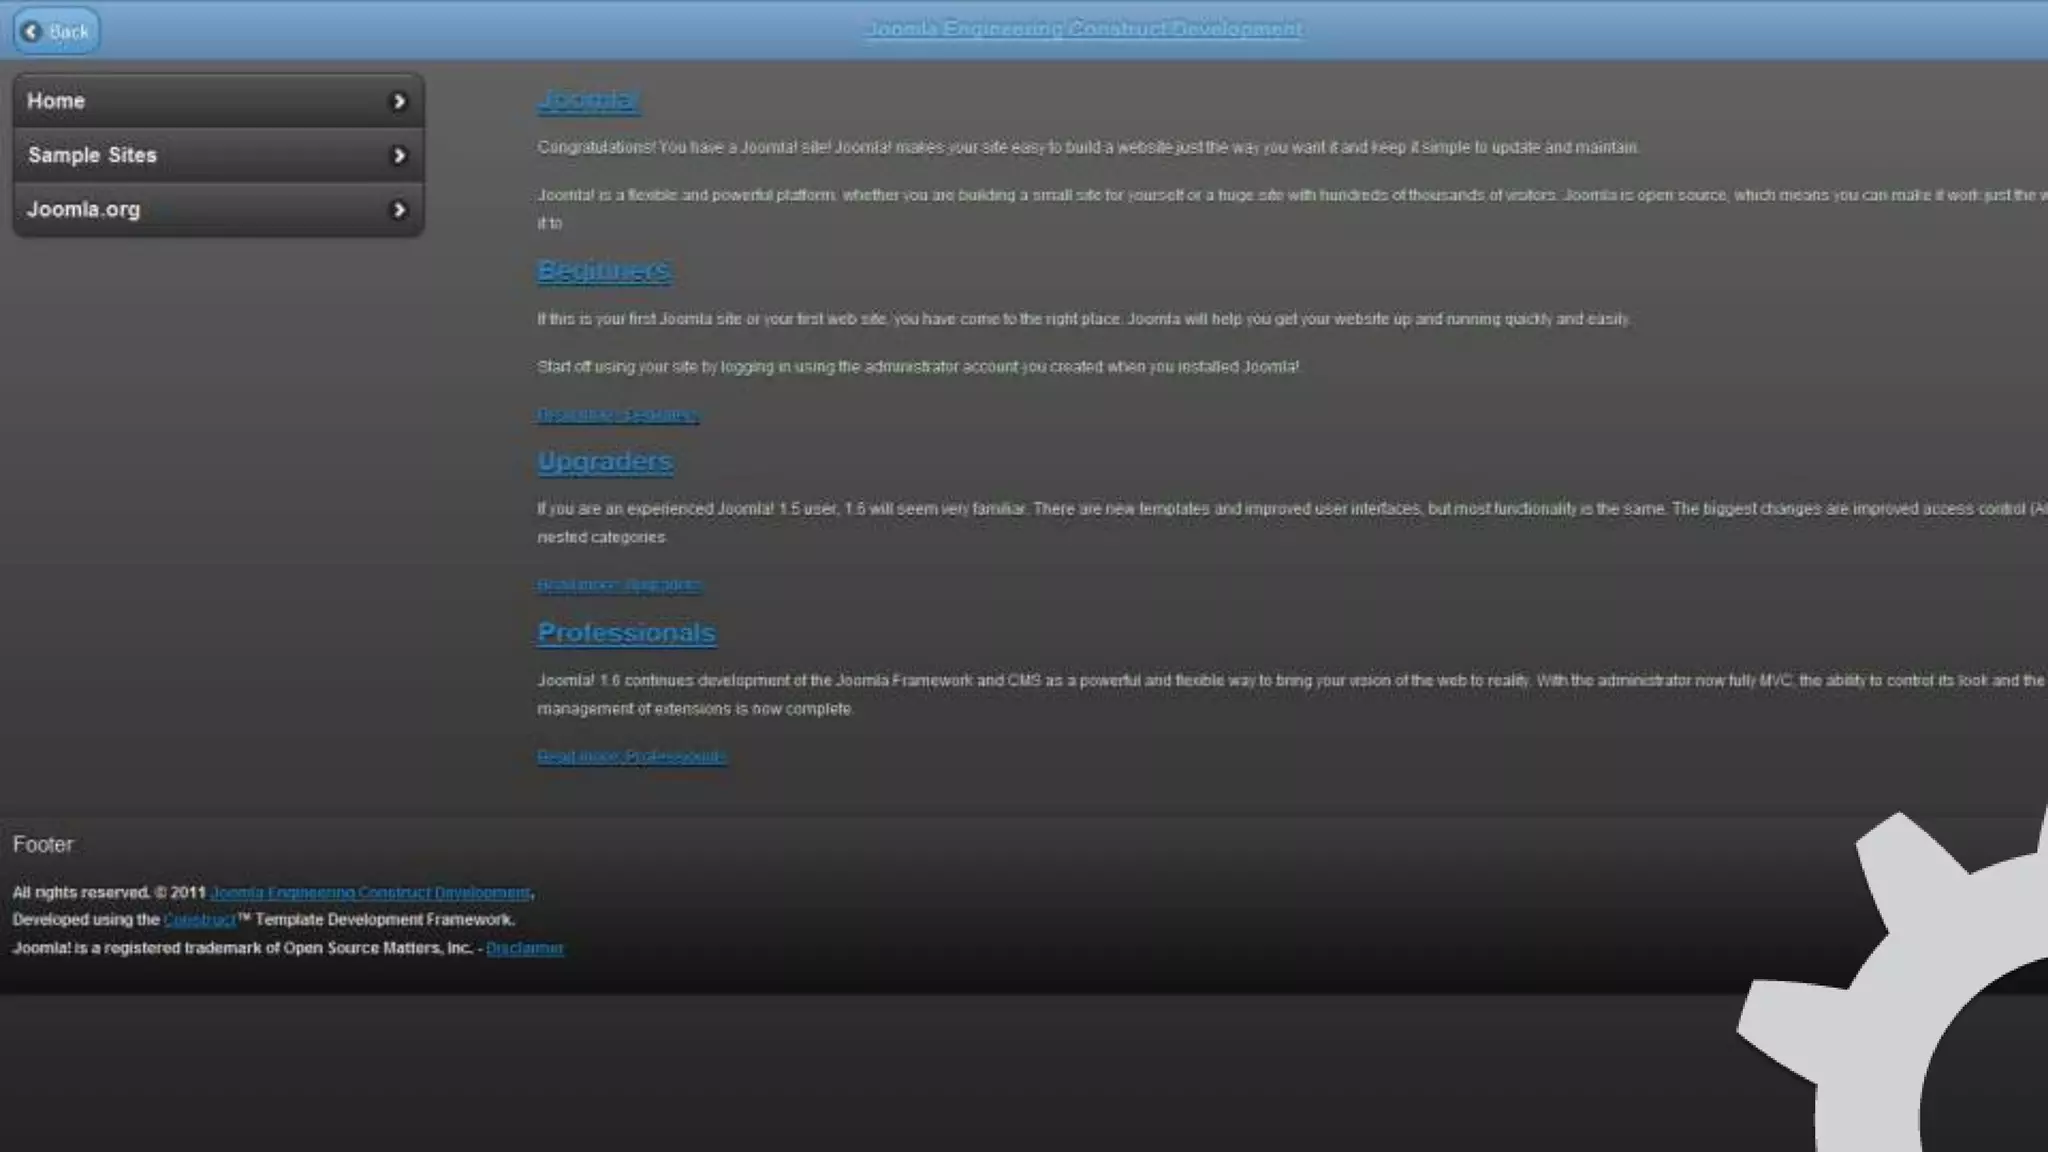This screenshot has width=2048, height=1152.
Task: Open the Beginners article heading
Action: pyautogui.click(x=604, y=271)
